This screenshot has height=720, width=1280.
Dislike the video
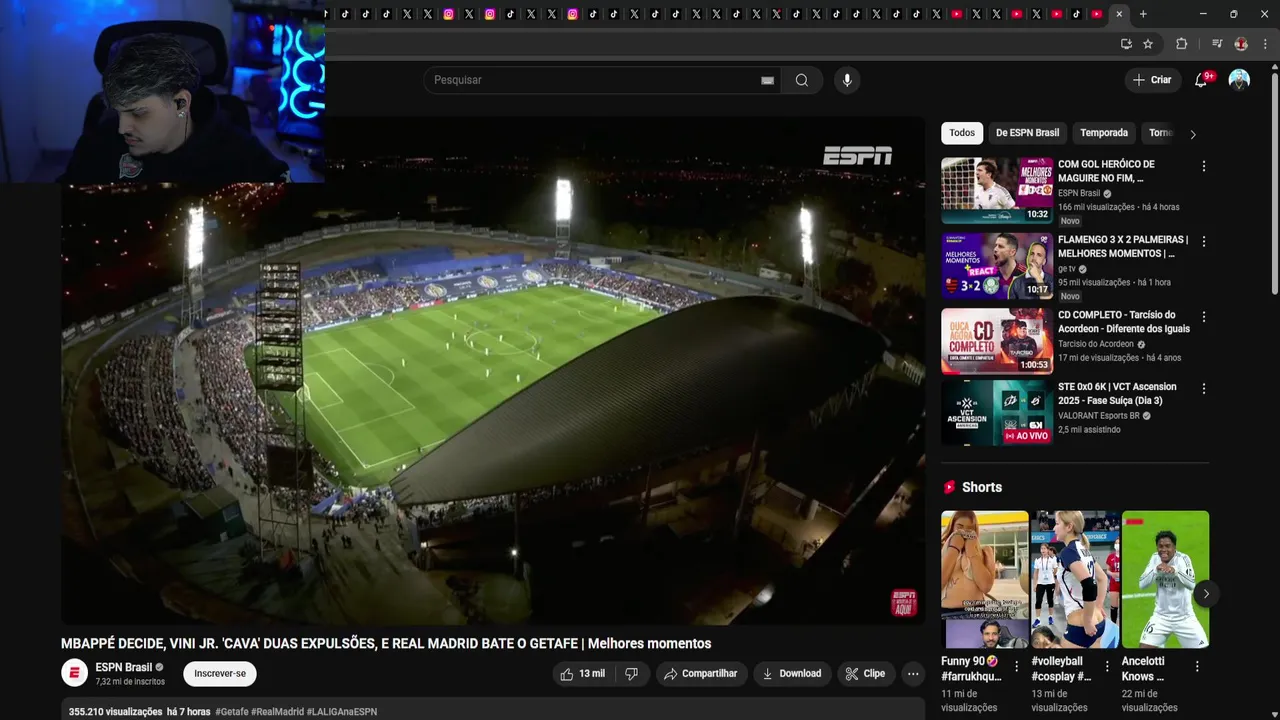(x=631, y=674)
